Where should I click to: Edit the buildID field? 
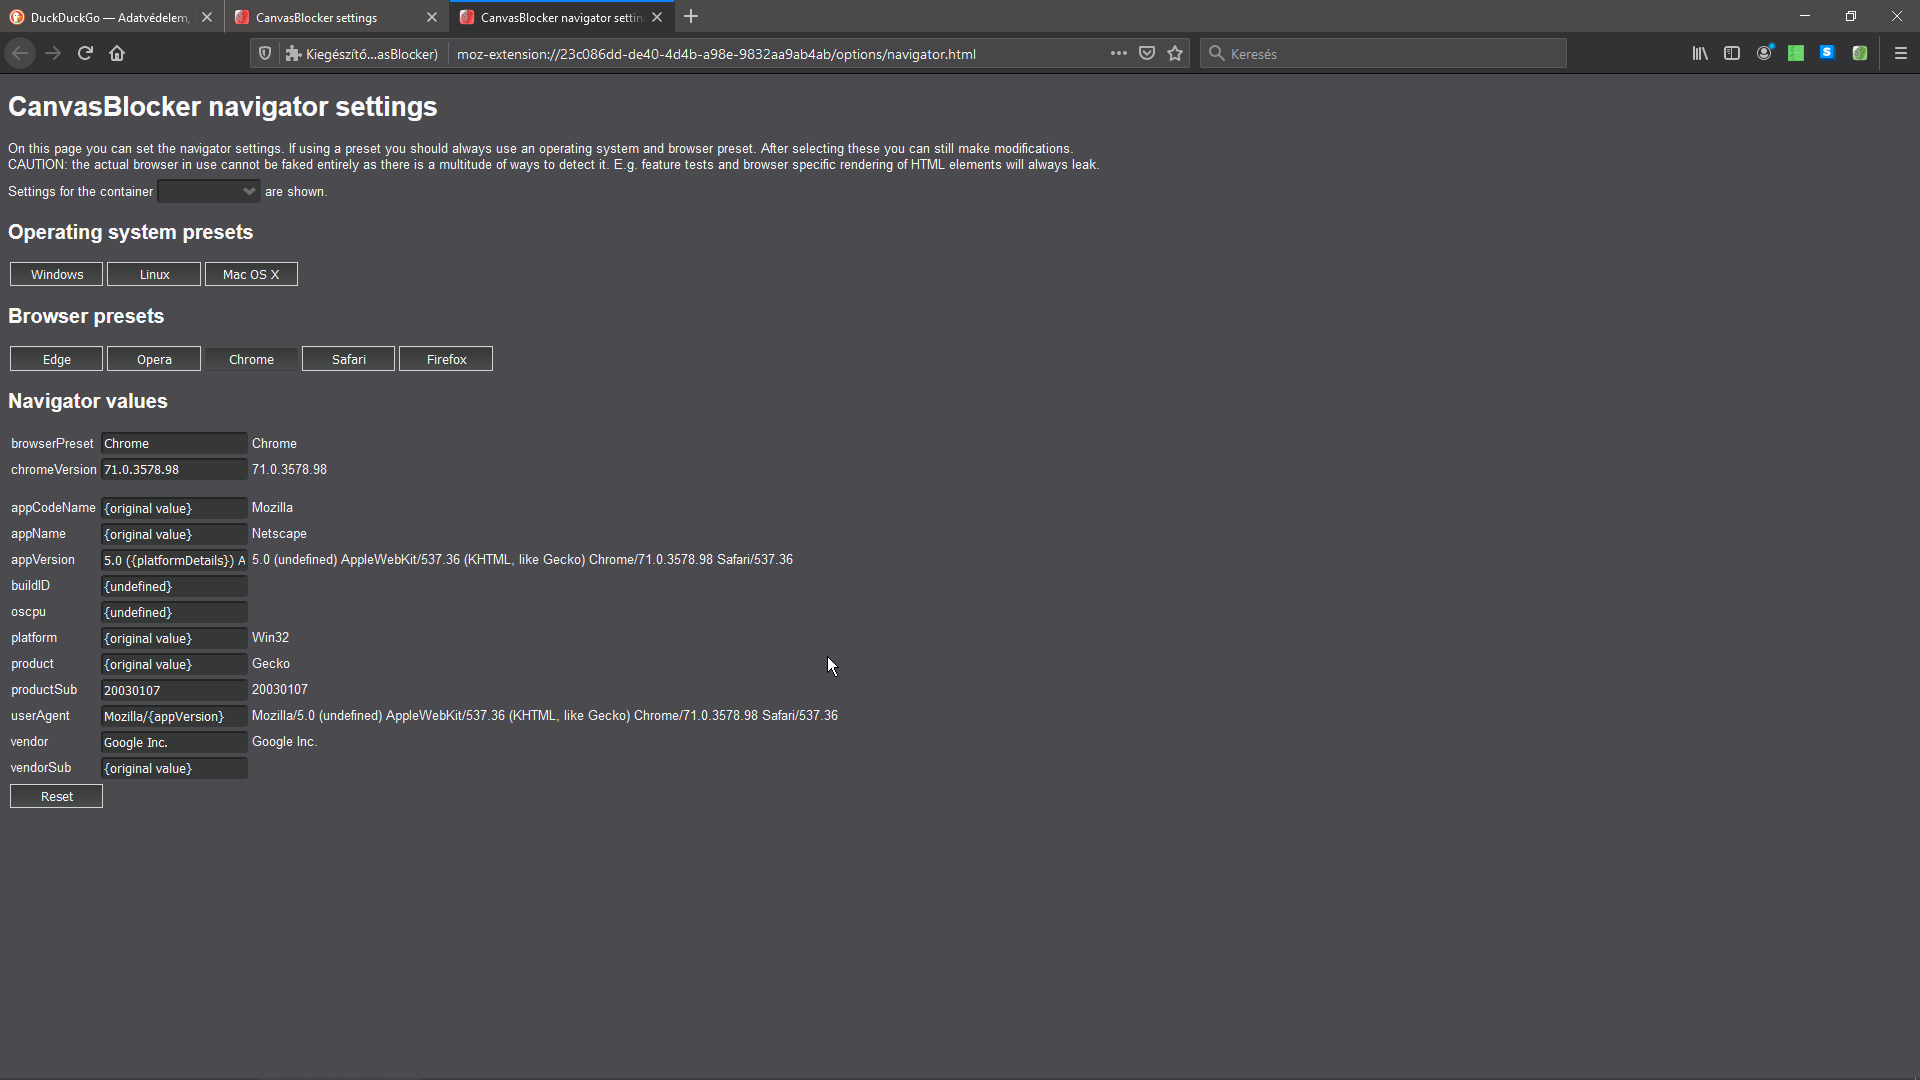coord(174,586)
